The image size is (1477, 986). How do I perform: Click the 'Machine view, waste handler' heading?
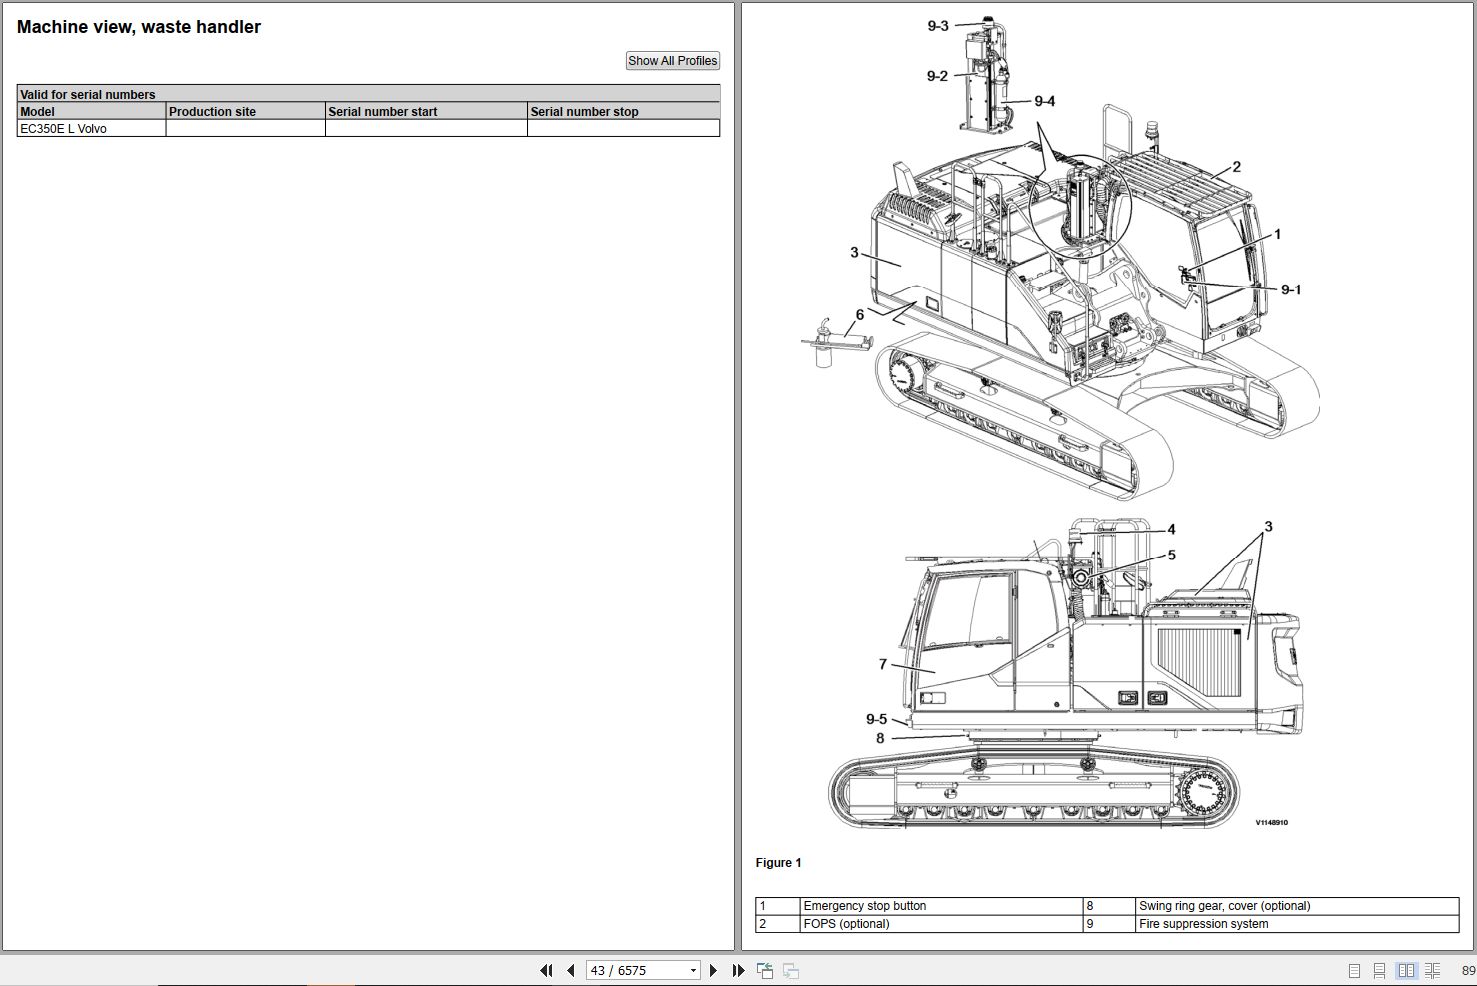(139, 27)
